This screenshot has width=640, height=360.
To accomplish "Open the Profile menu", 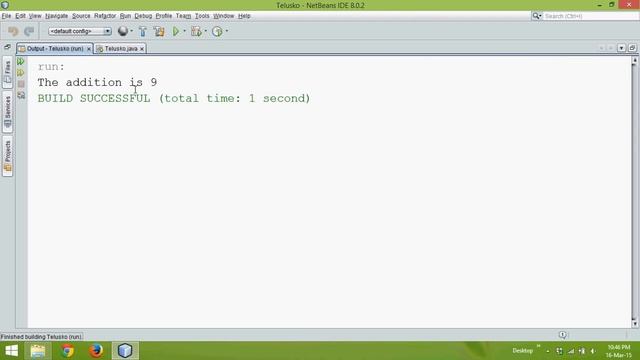I will point(164,16).
